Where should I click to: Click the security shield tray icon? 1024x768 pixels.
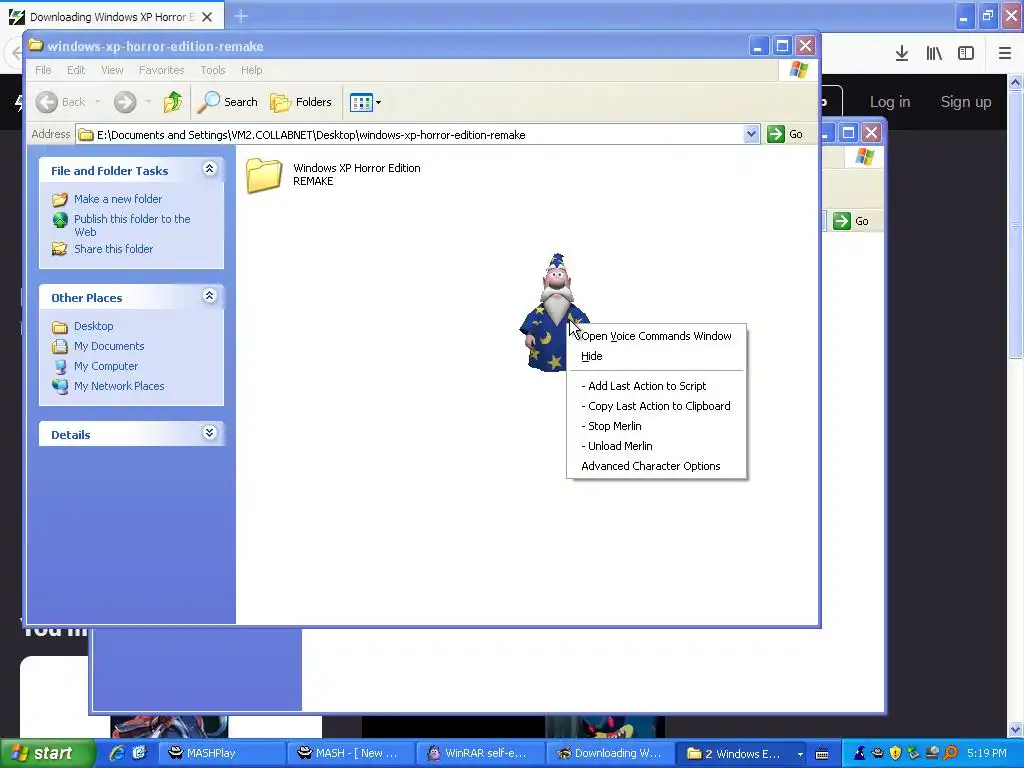click(x=895, y=754)
